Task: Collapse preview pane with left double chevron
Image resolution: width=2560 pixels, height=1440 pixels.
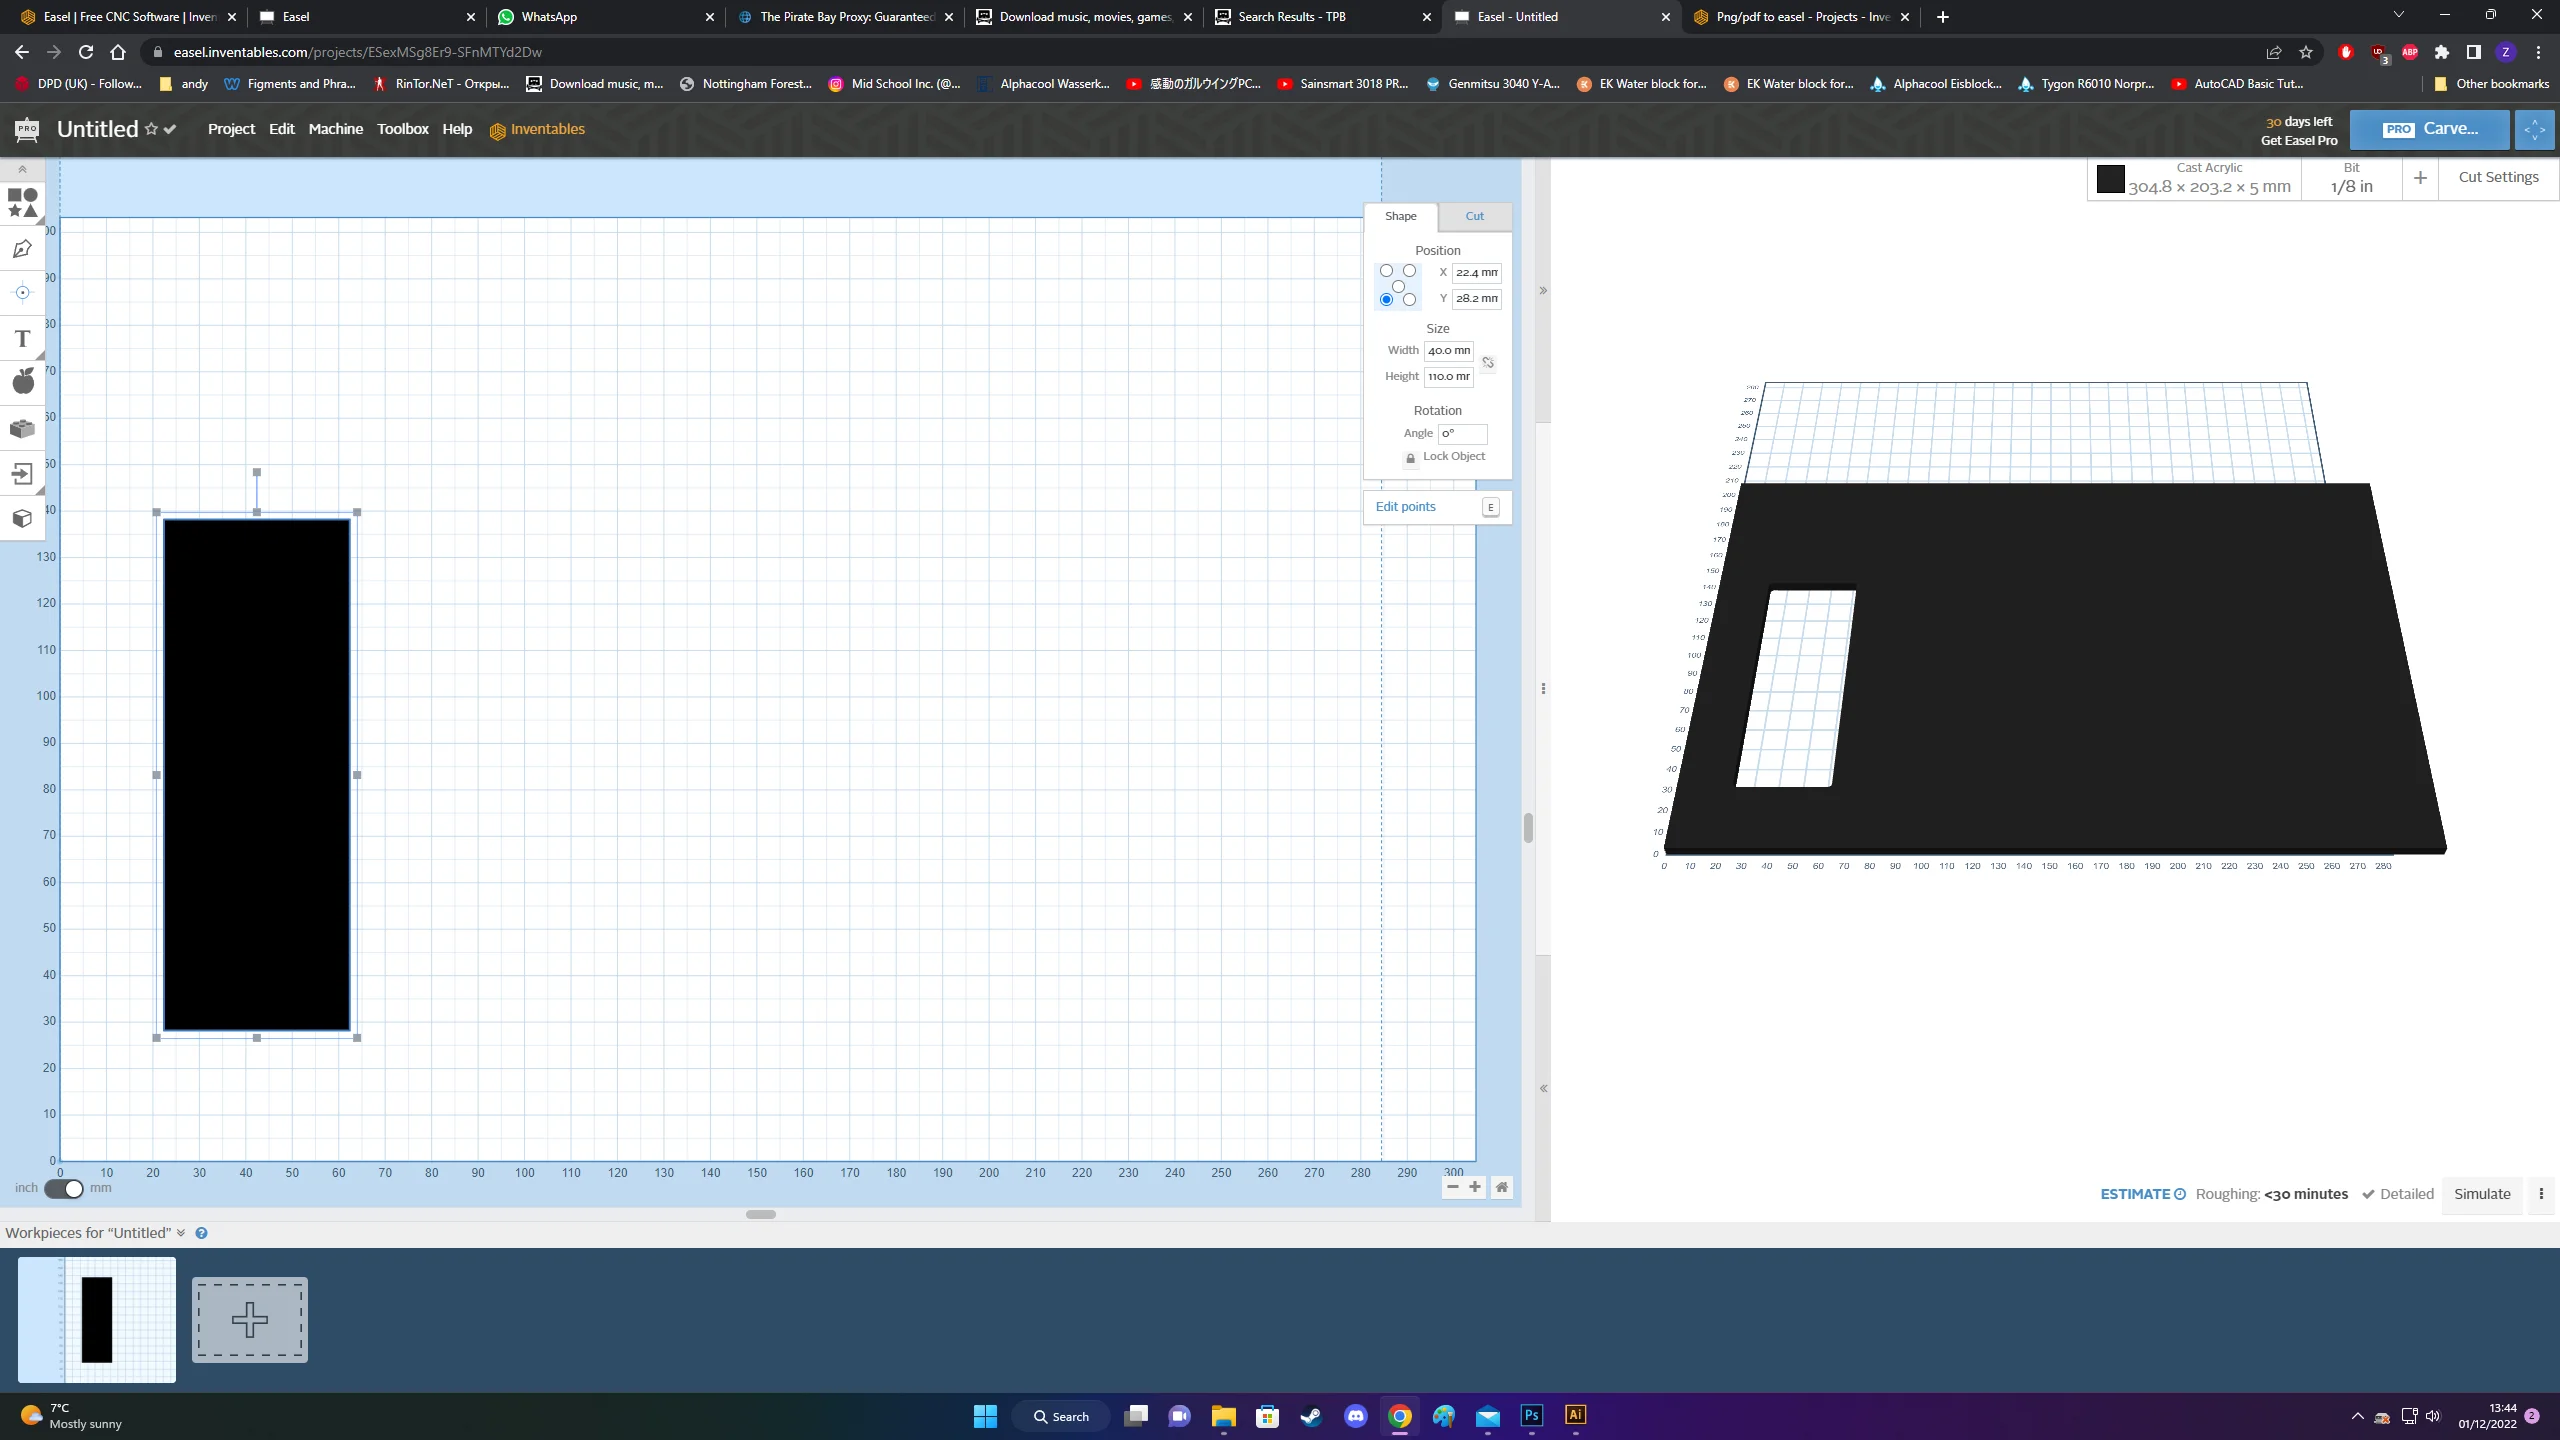Action: [1543, 1088]
